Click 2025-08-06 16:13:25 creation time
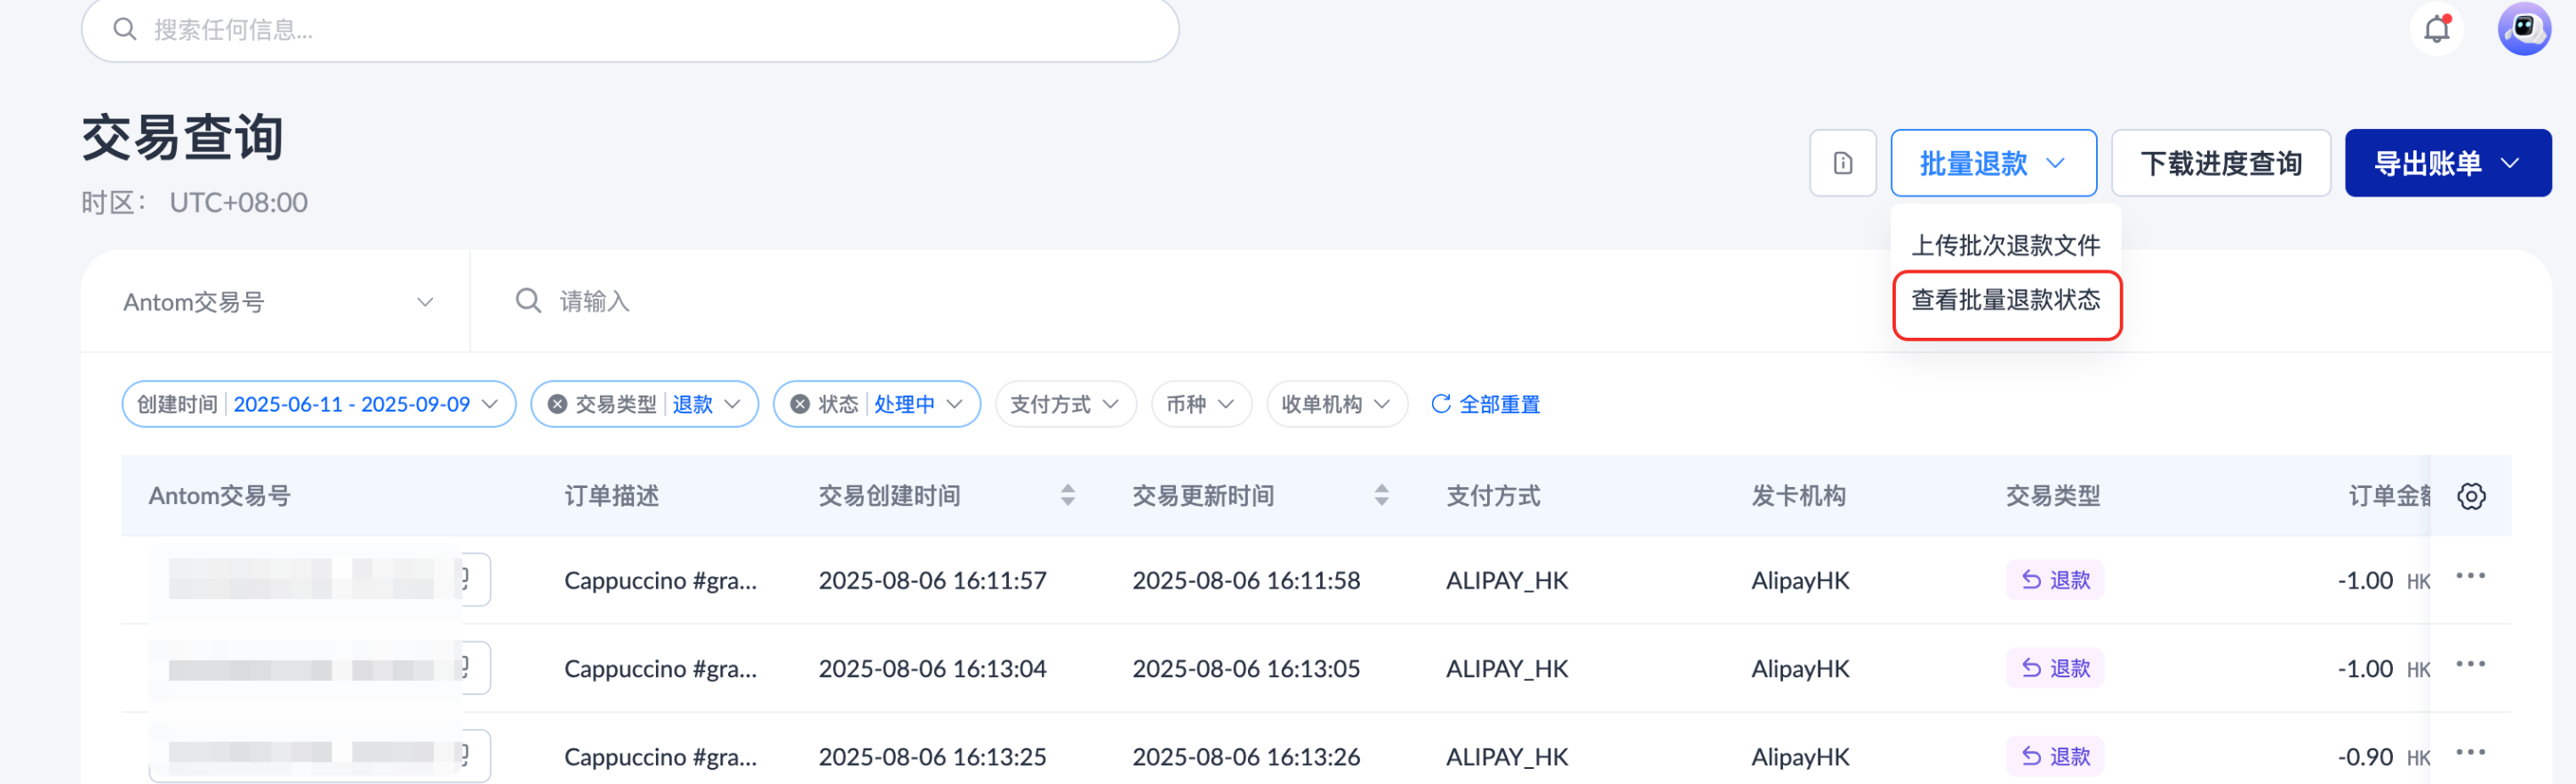The image size is (2576, 784). point(932,756)
